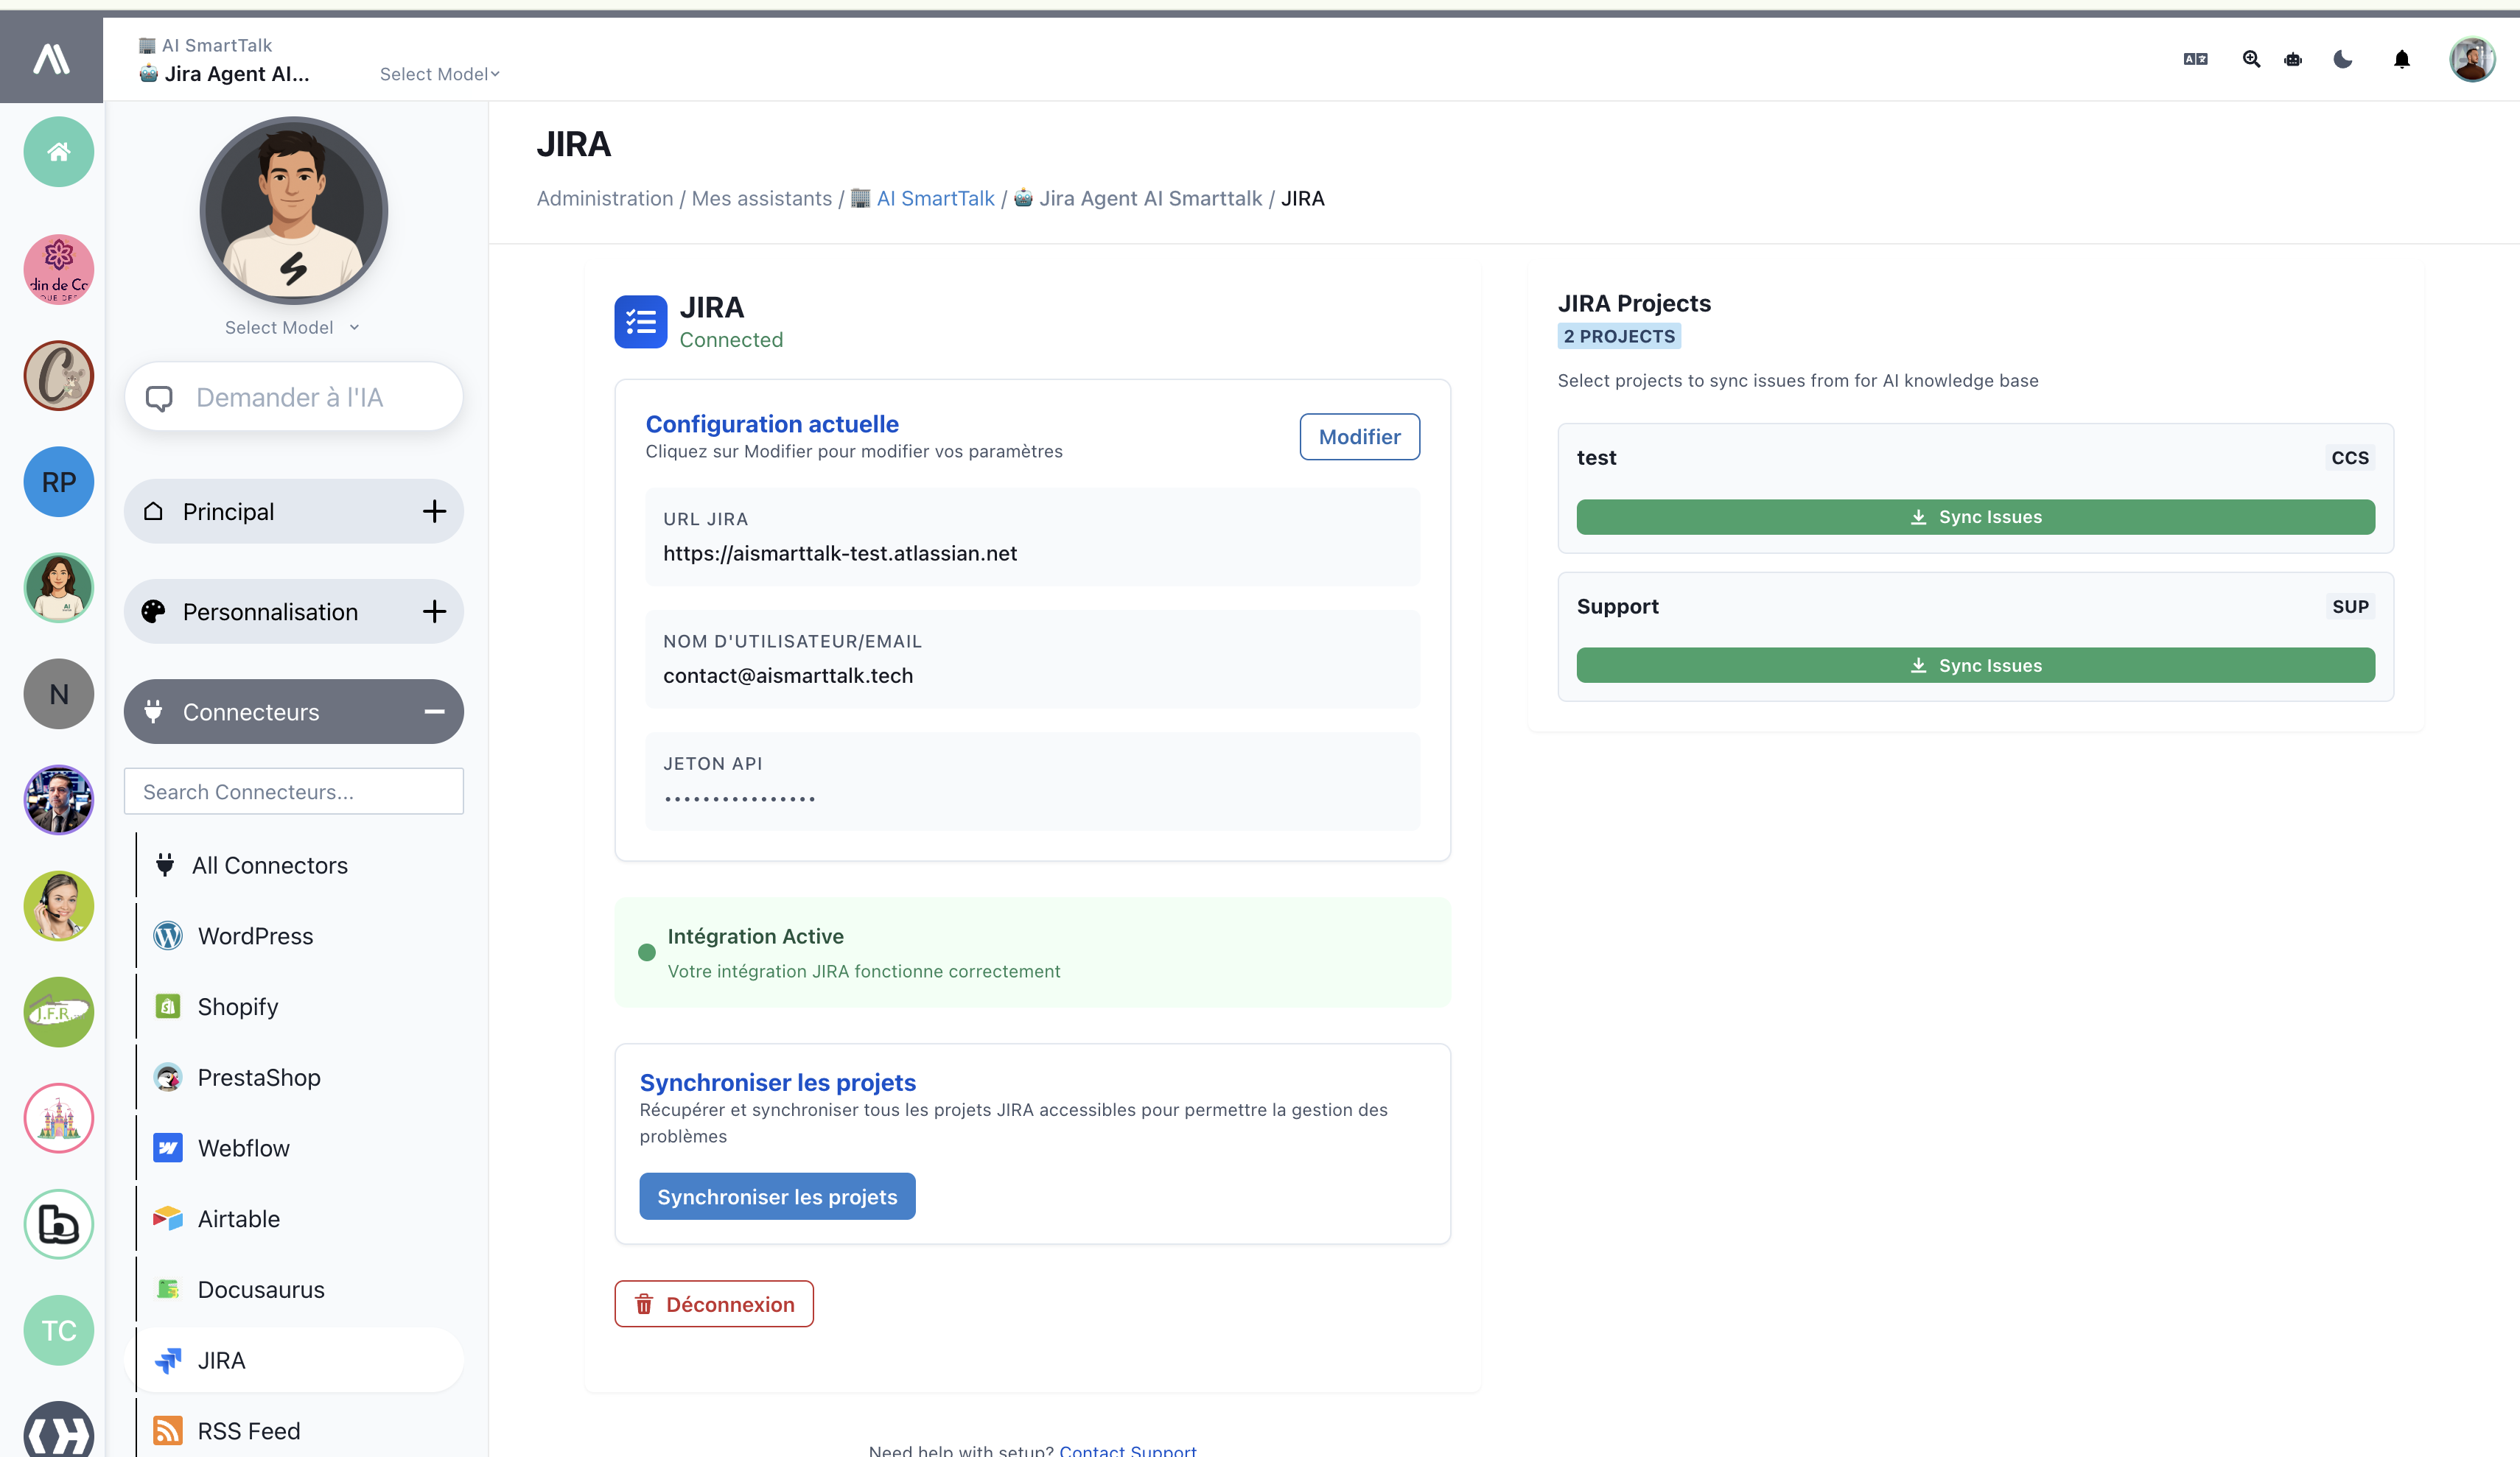Open the PrestaShop connector

point(258,1077)
